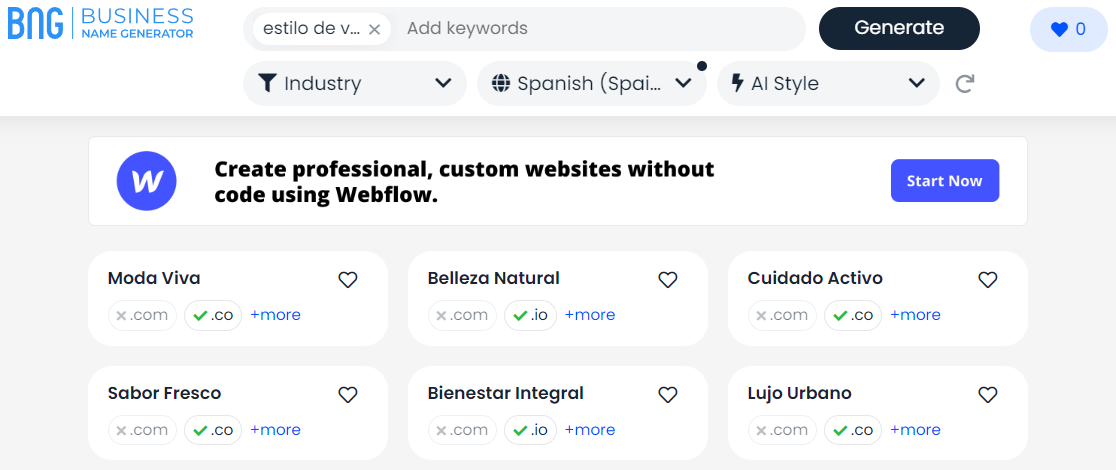Heart the Lujo Urbano name
Image resolution: width=1116 pixels, height=470 pixels.
tap(988, 395)
